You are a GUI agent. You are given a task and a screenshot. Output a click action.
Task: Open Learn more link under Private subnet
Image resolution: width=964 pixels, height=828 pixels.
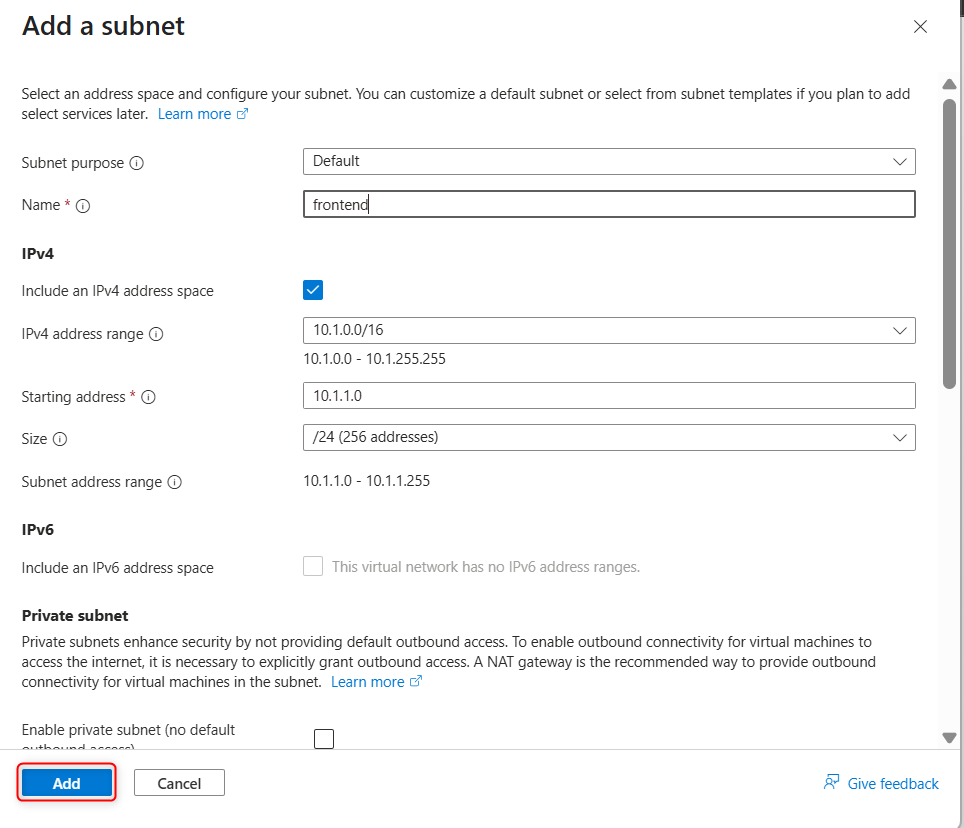click(376, 682)
